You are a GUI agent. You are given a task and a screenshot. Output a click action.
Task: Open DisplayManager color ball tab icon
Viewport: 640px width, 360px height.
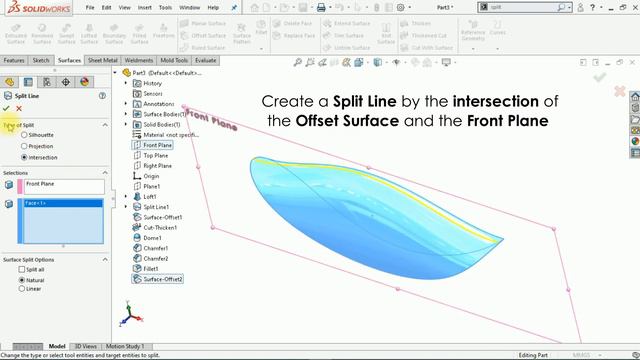84,82
